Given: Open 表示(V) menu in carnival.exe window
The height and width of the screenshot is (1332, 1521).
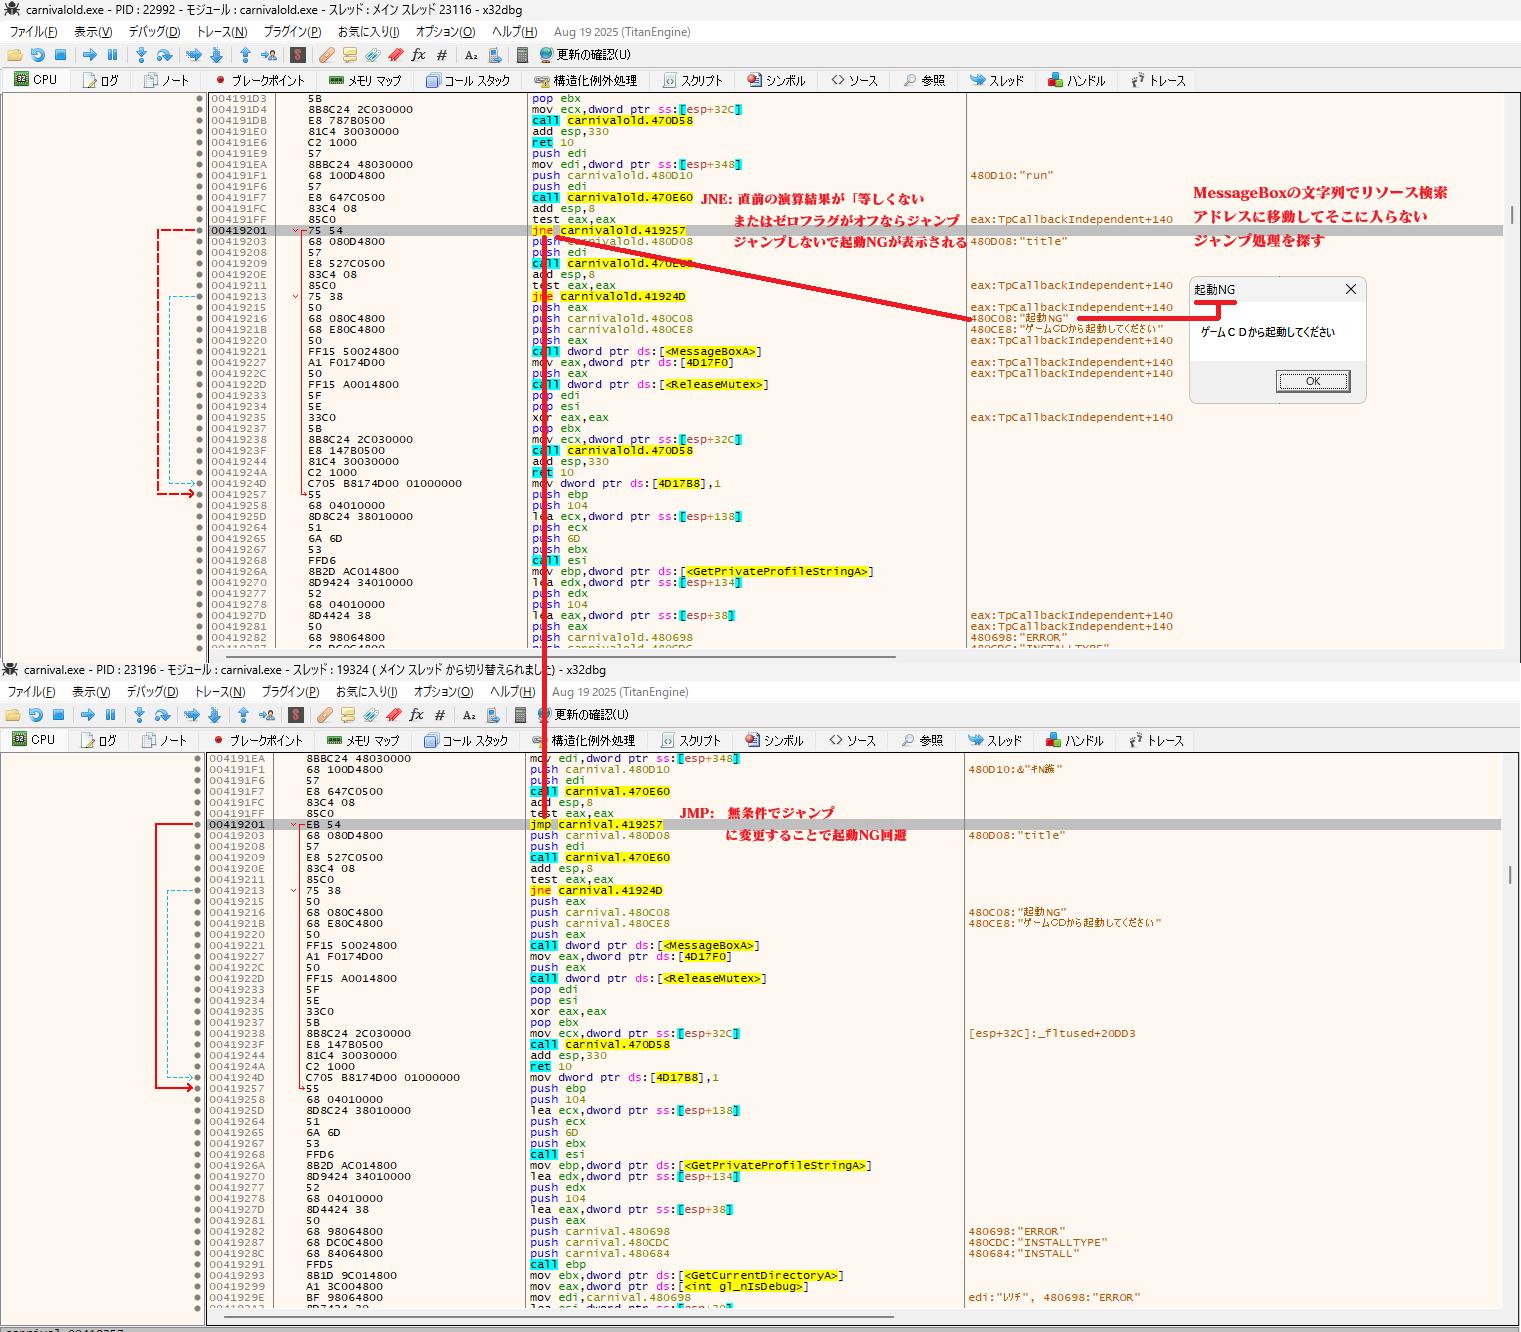Looking at the screenshot, I should pyautogui.click(x=91, y=692).
